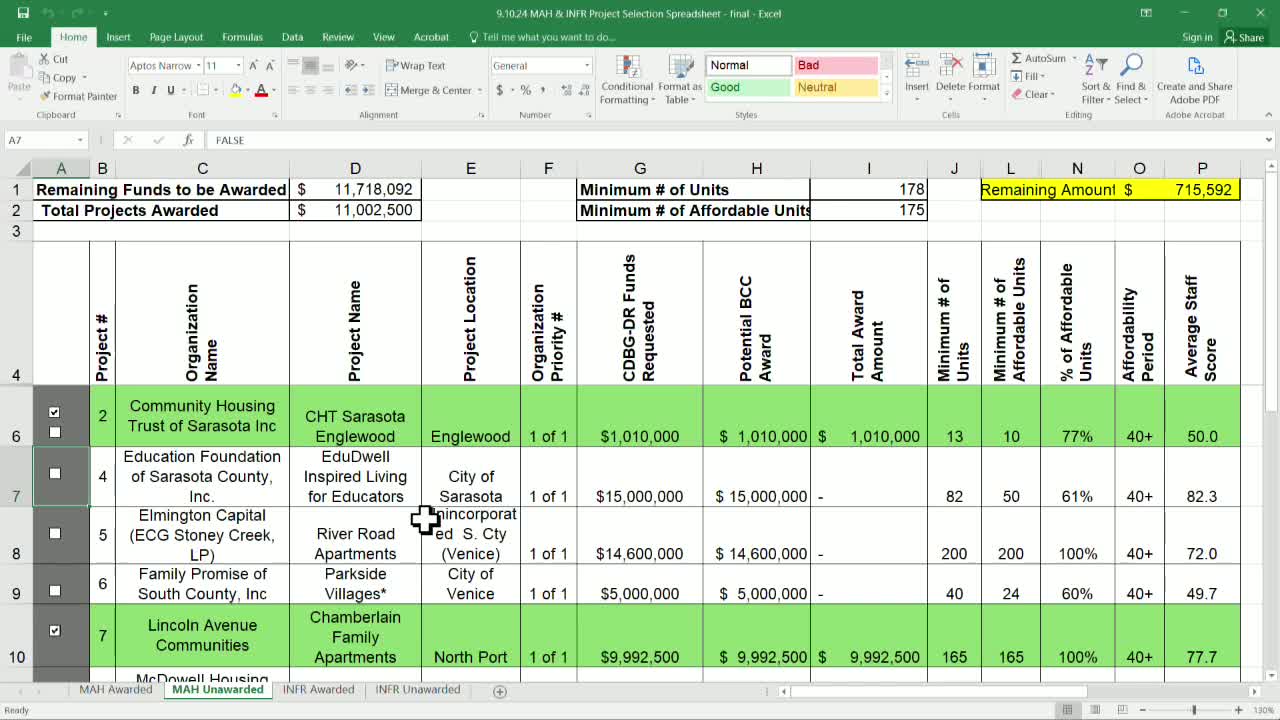Open Conditional Formatting
1280x720 pixels.
(627, 80)
